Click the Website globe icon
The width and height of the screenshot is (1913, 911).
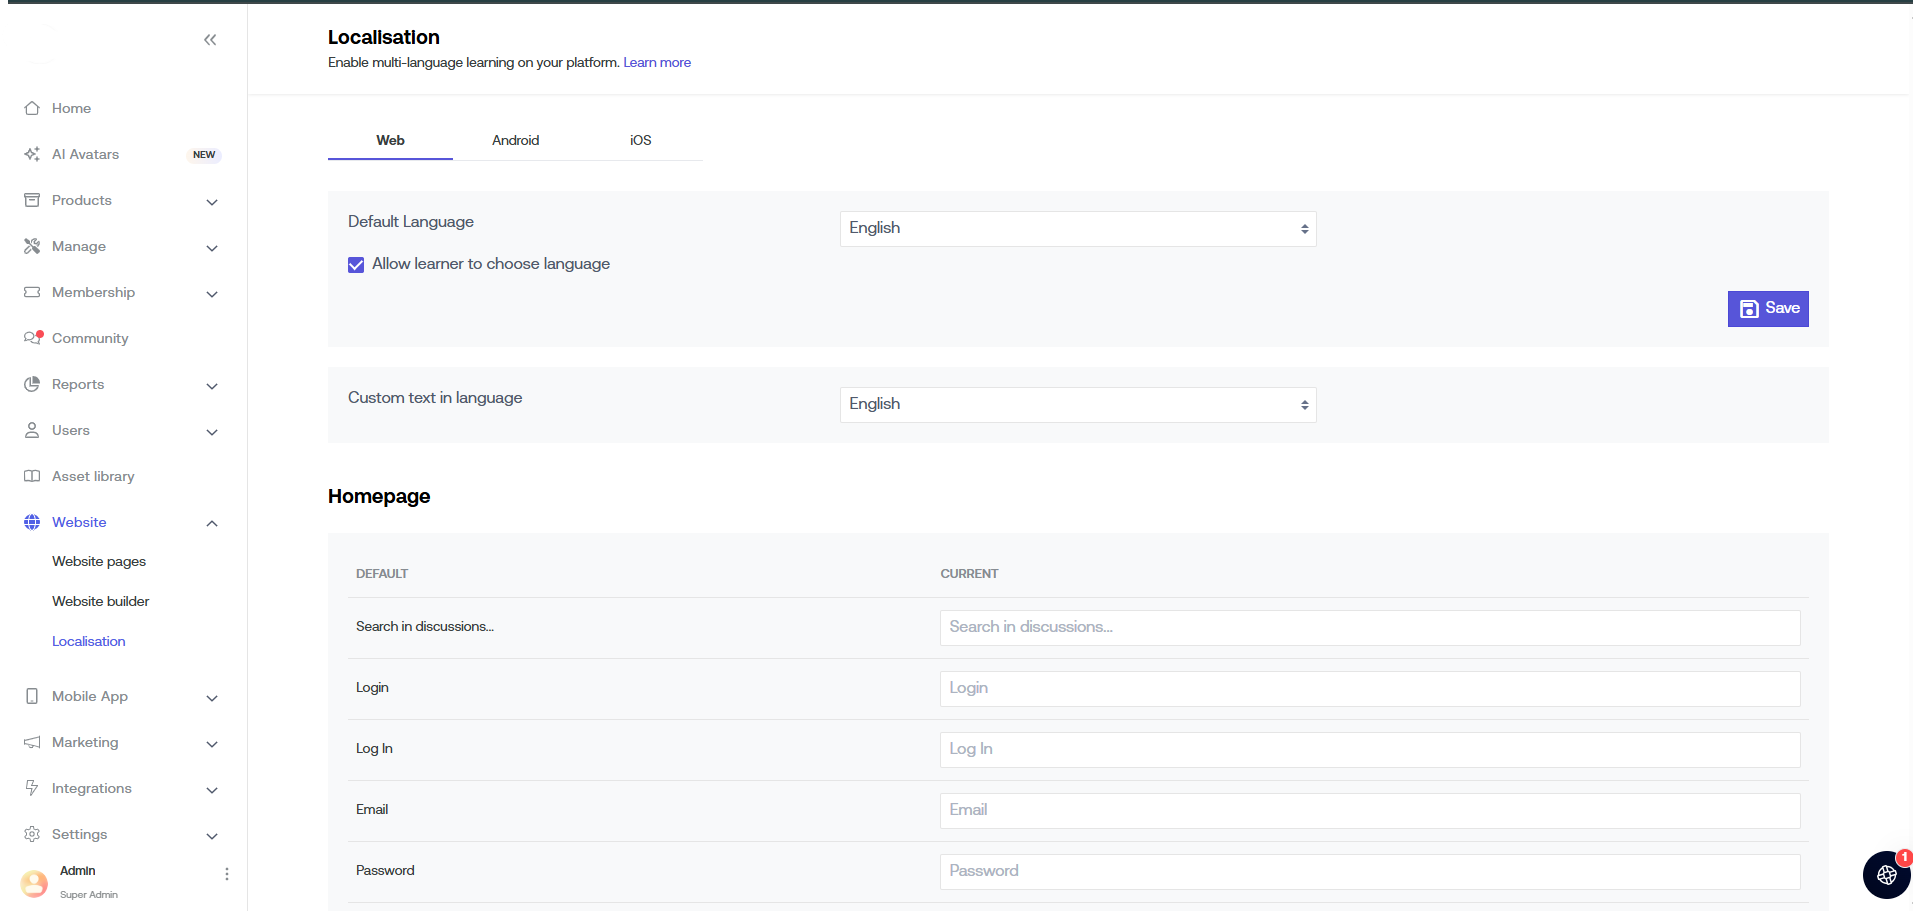[x=32, y=522]
